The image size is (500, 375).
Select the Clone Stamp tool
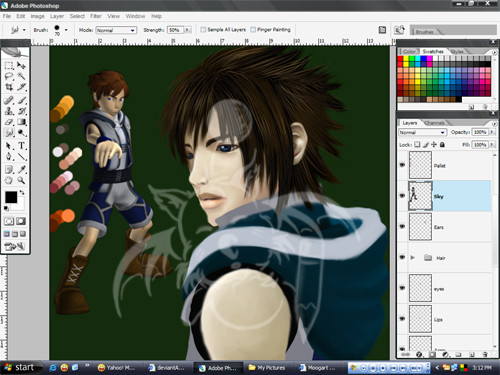9,111
